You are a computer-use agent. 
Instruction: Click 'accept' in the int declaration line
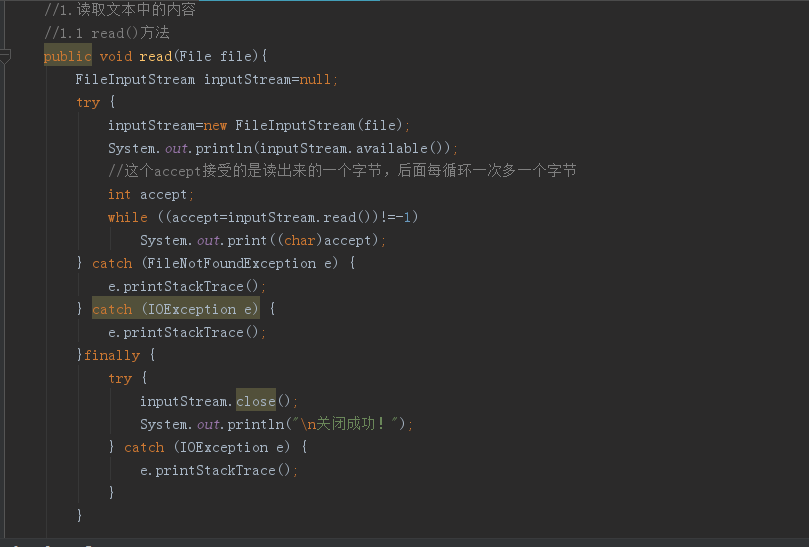pyautogui.click(x=163, y=194)
